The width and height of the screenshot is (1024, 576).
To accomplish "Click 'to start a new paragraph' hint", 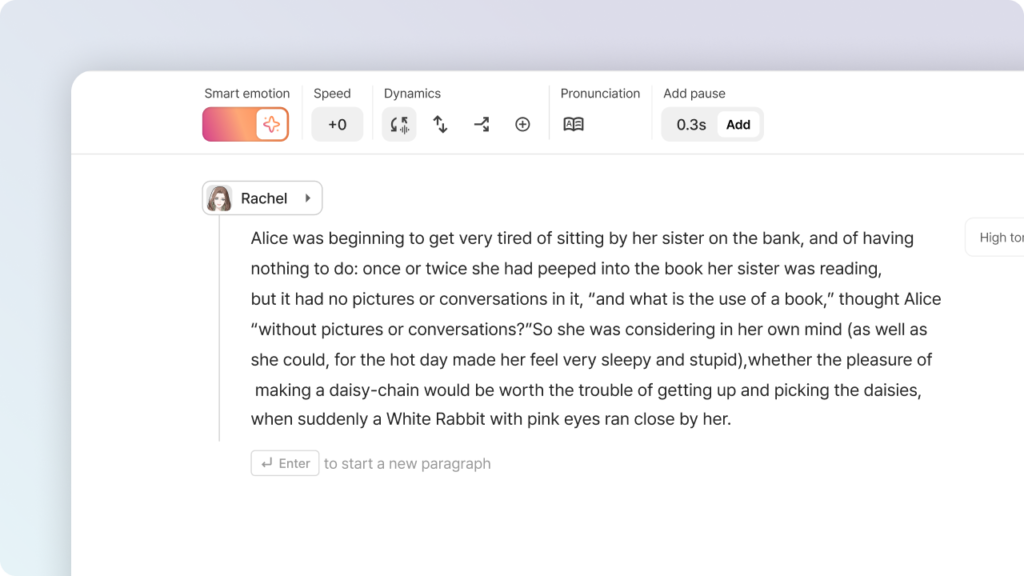I will pyautogui.click(x=408, y=463).
